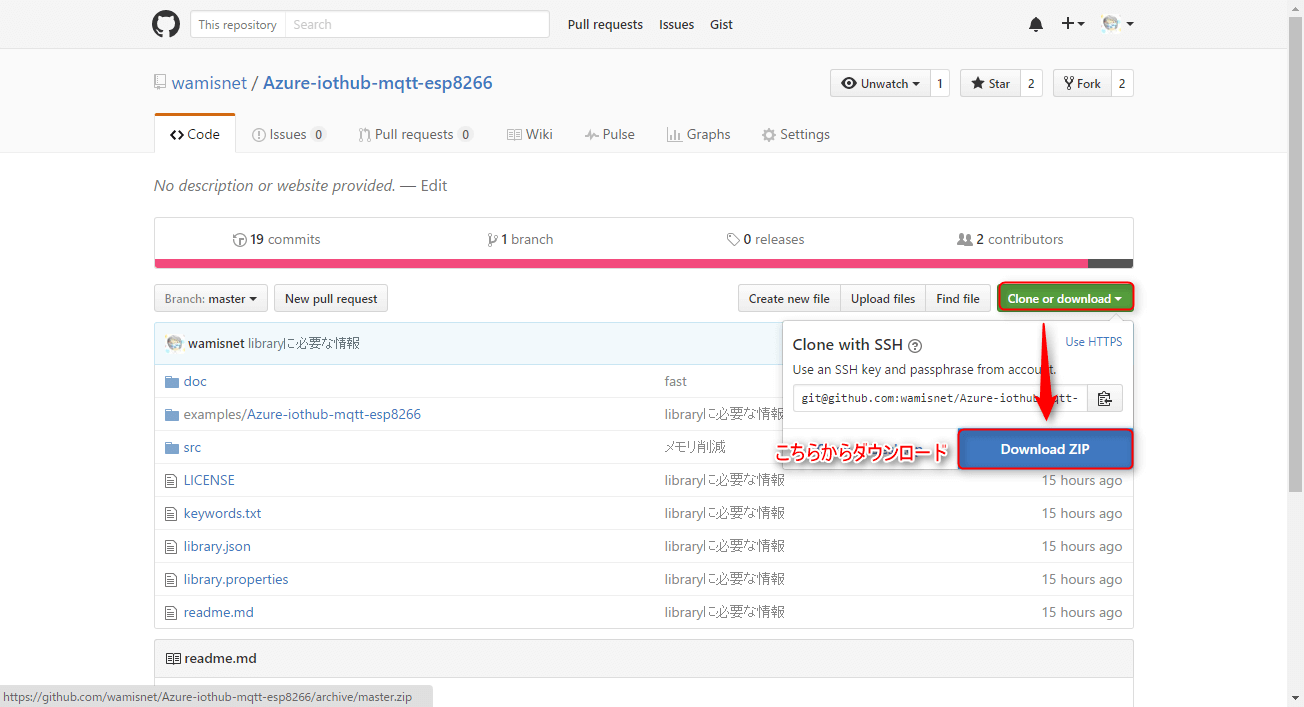
Task: Switch to the Issues tab
Action: [x=288, y=134]
